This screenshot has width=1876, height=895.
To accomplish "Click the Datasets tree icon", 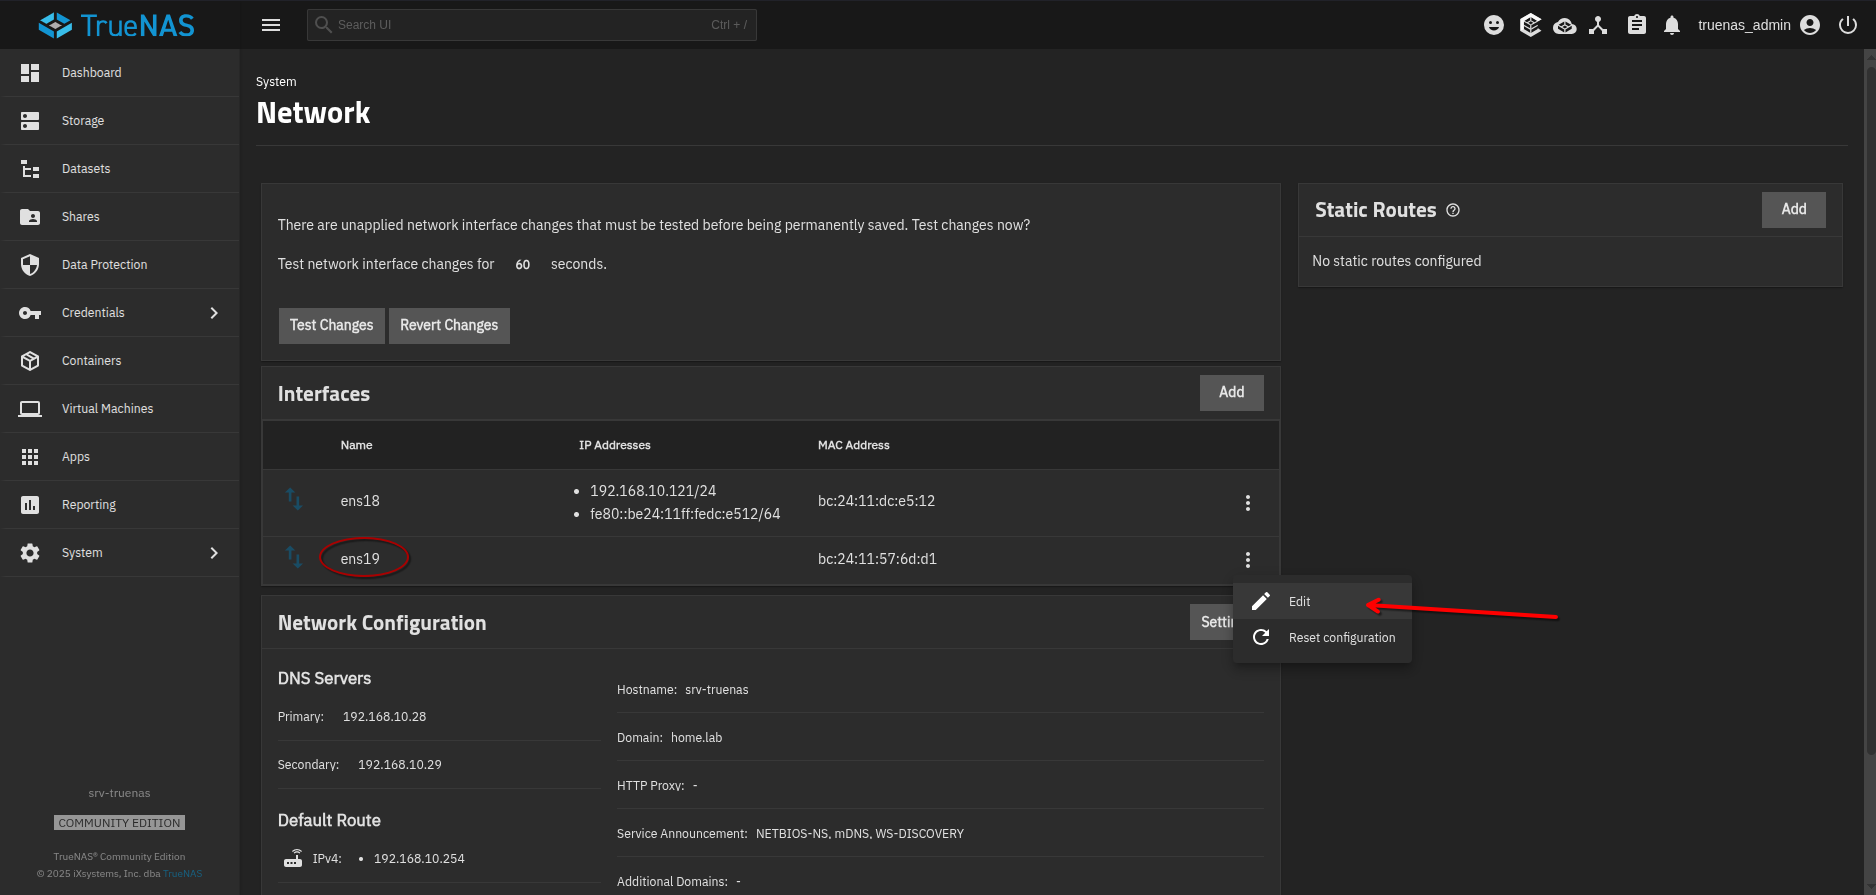I will coord(30,169).
